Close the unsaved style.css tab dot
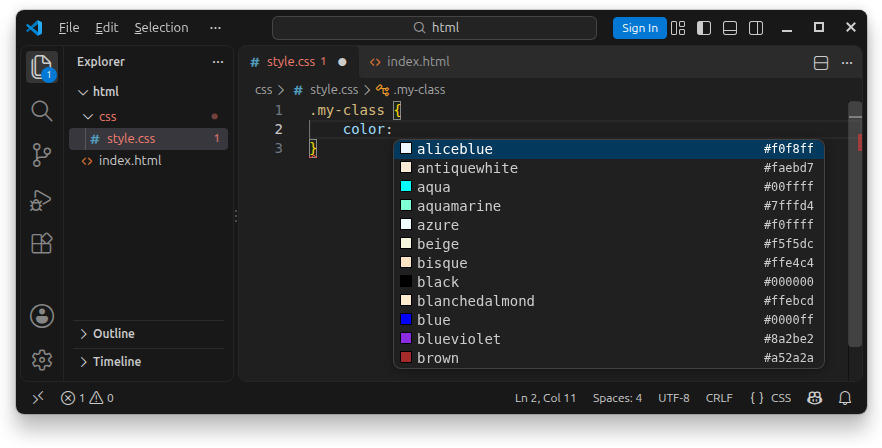This screenshot has height=448, width=882. [343, 62]
